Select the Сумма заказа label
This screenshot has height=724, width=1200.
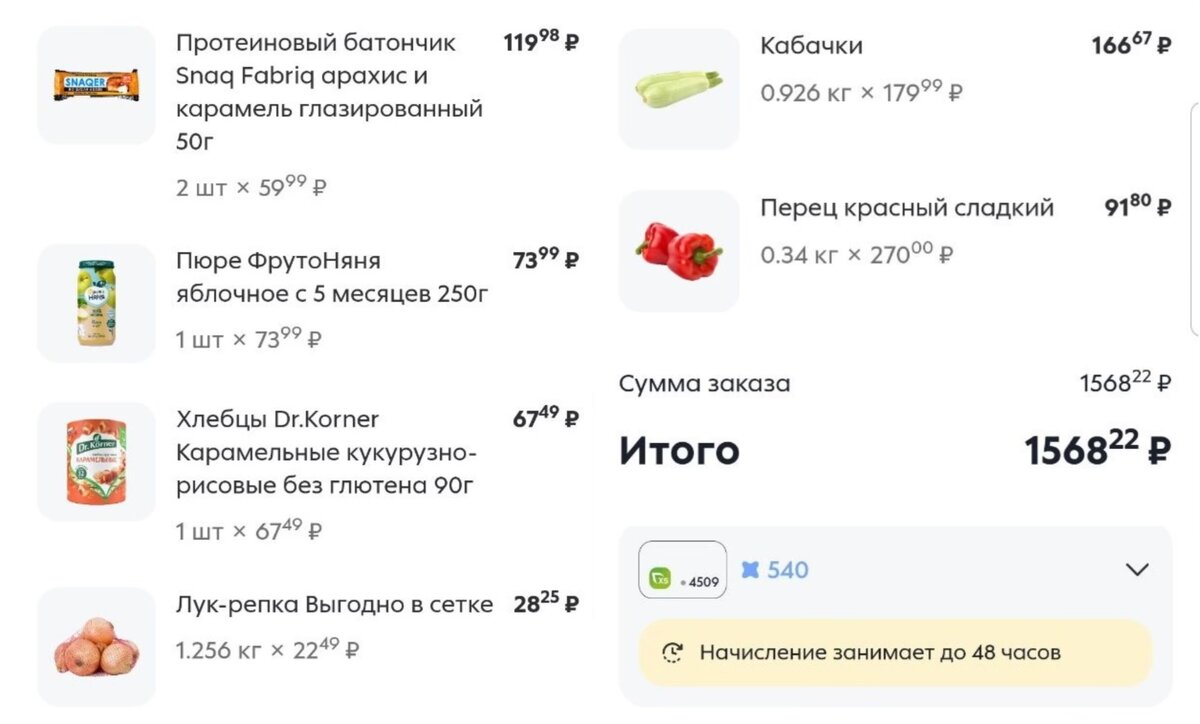pyautogui.click(x=706, y=383)
